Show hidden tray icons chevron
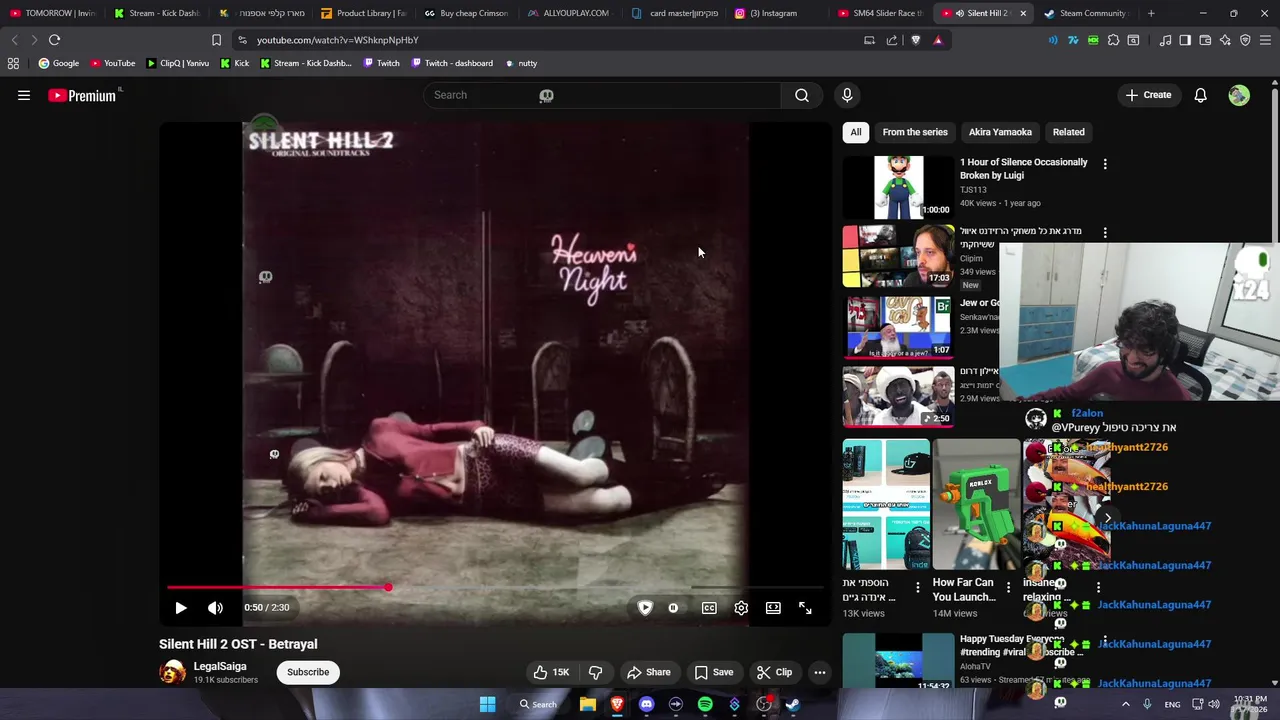The height and width of the screenshot is (720, 1280). coord(1126,704)
